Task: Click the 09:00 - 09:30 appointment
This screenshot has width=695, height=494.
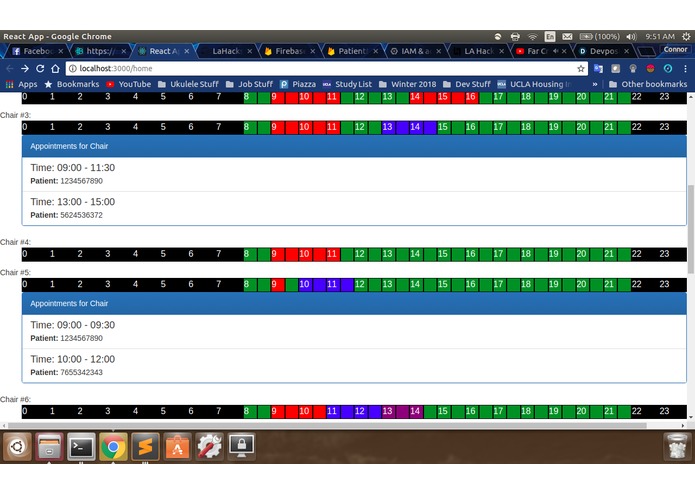Action: click(354, 331)
